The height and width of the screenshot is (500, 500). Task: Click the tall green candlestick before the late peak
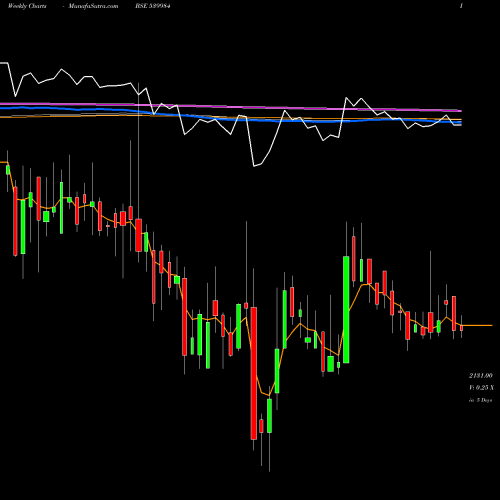(346, 310)
